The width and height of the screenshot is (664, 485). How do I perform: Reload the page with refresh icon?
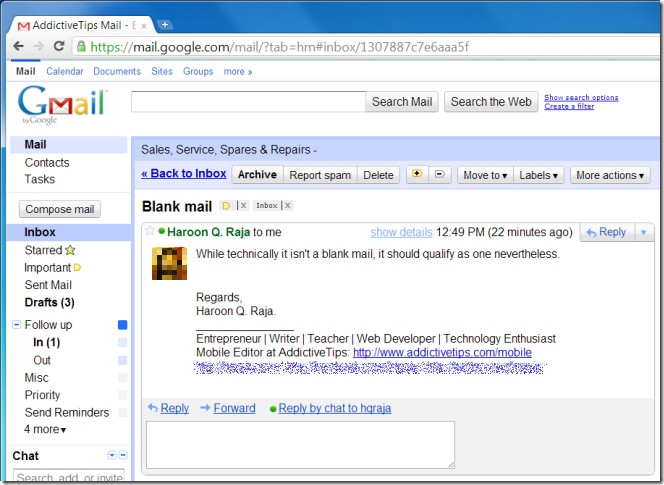tap(59, 46)
